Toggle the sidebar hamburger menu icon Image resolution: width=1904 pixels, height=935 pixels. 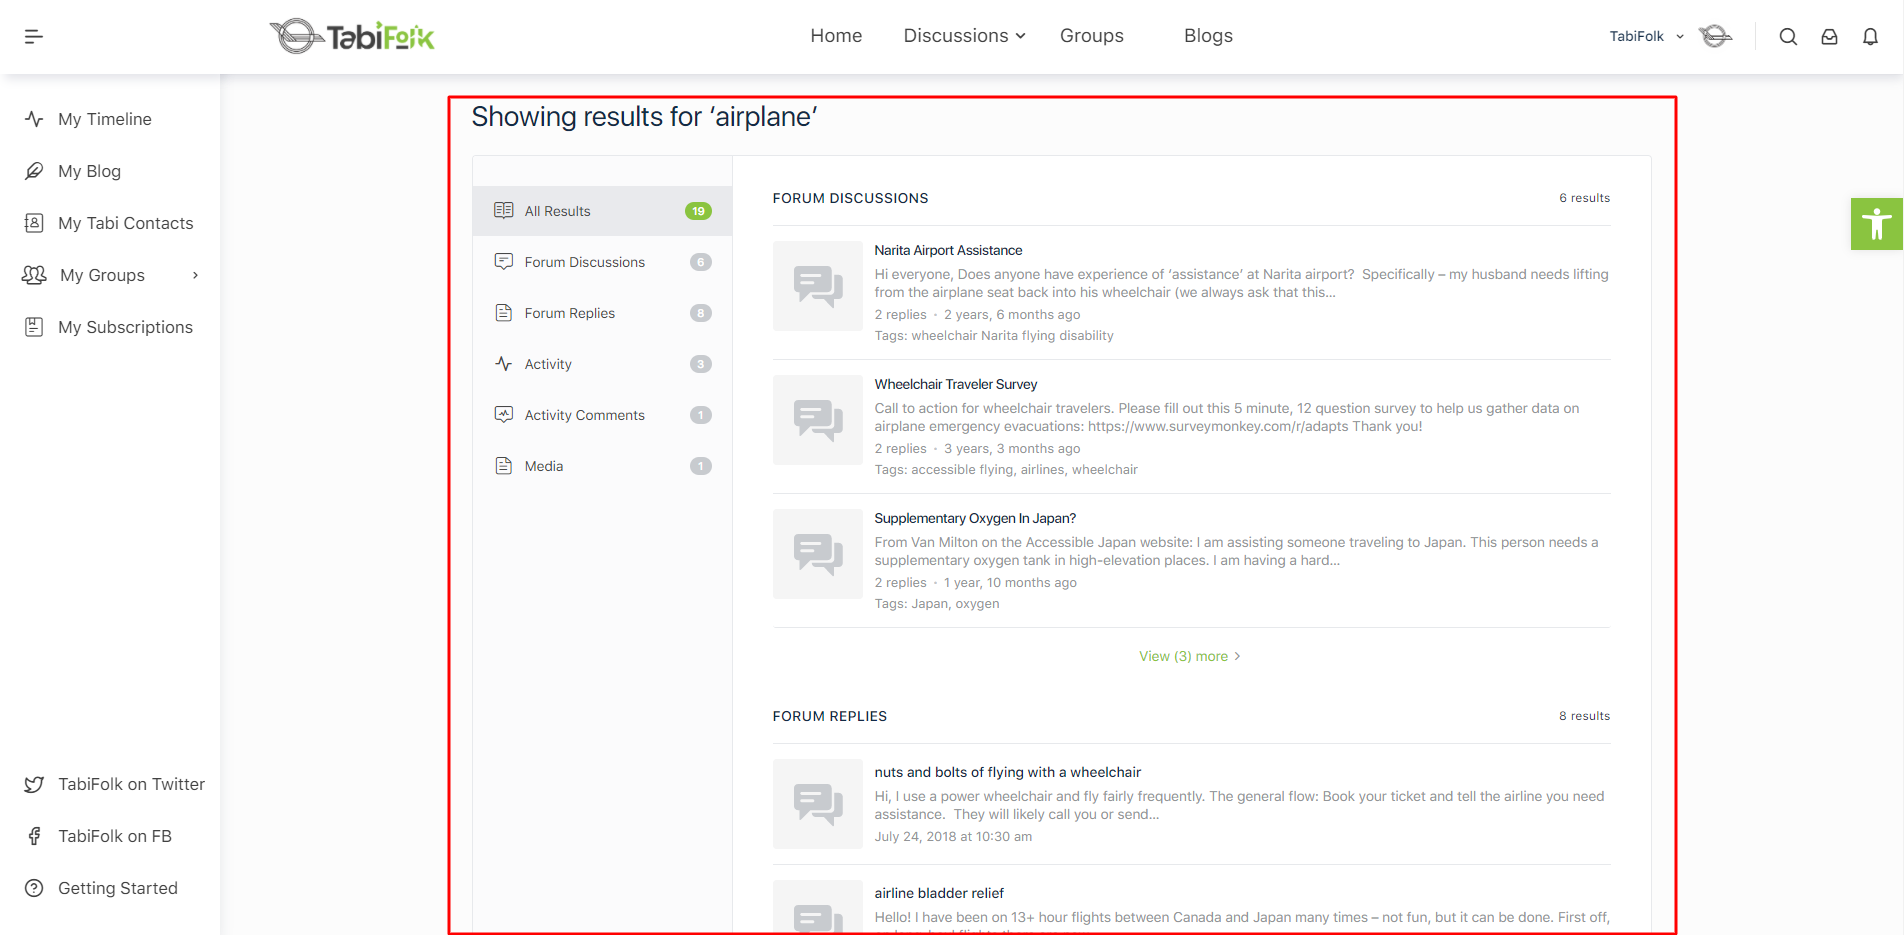(x=33, y=37)
